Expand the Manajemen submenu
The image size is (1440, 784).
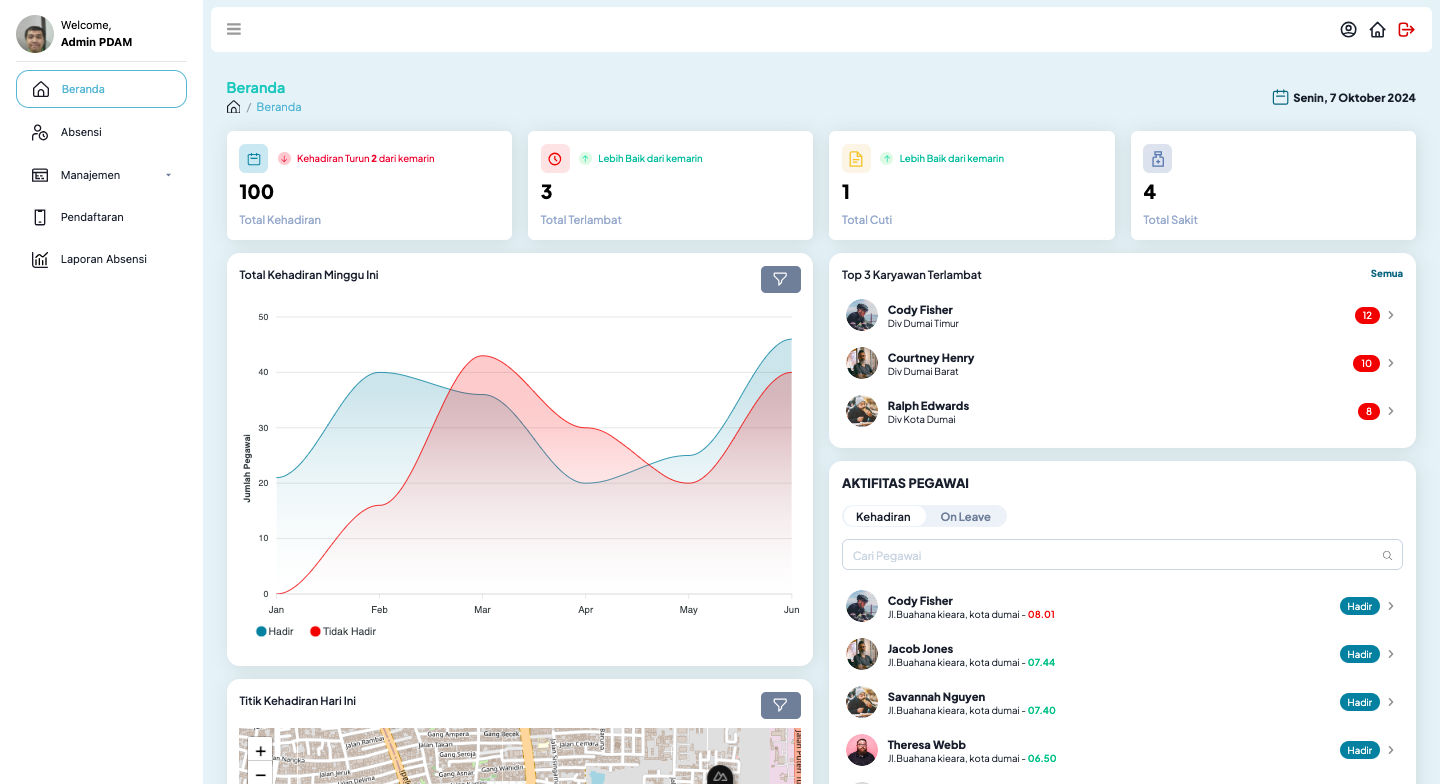(102, 175)
